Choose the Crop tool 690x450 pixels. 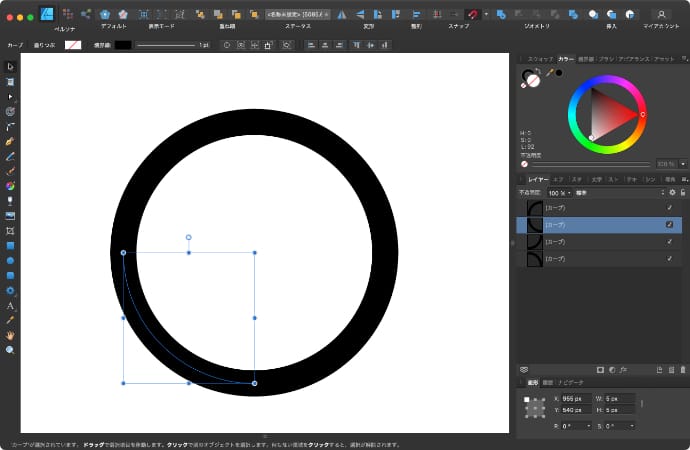[x=10, y=230]
